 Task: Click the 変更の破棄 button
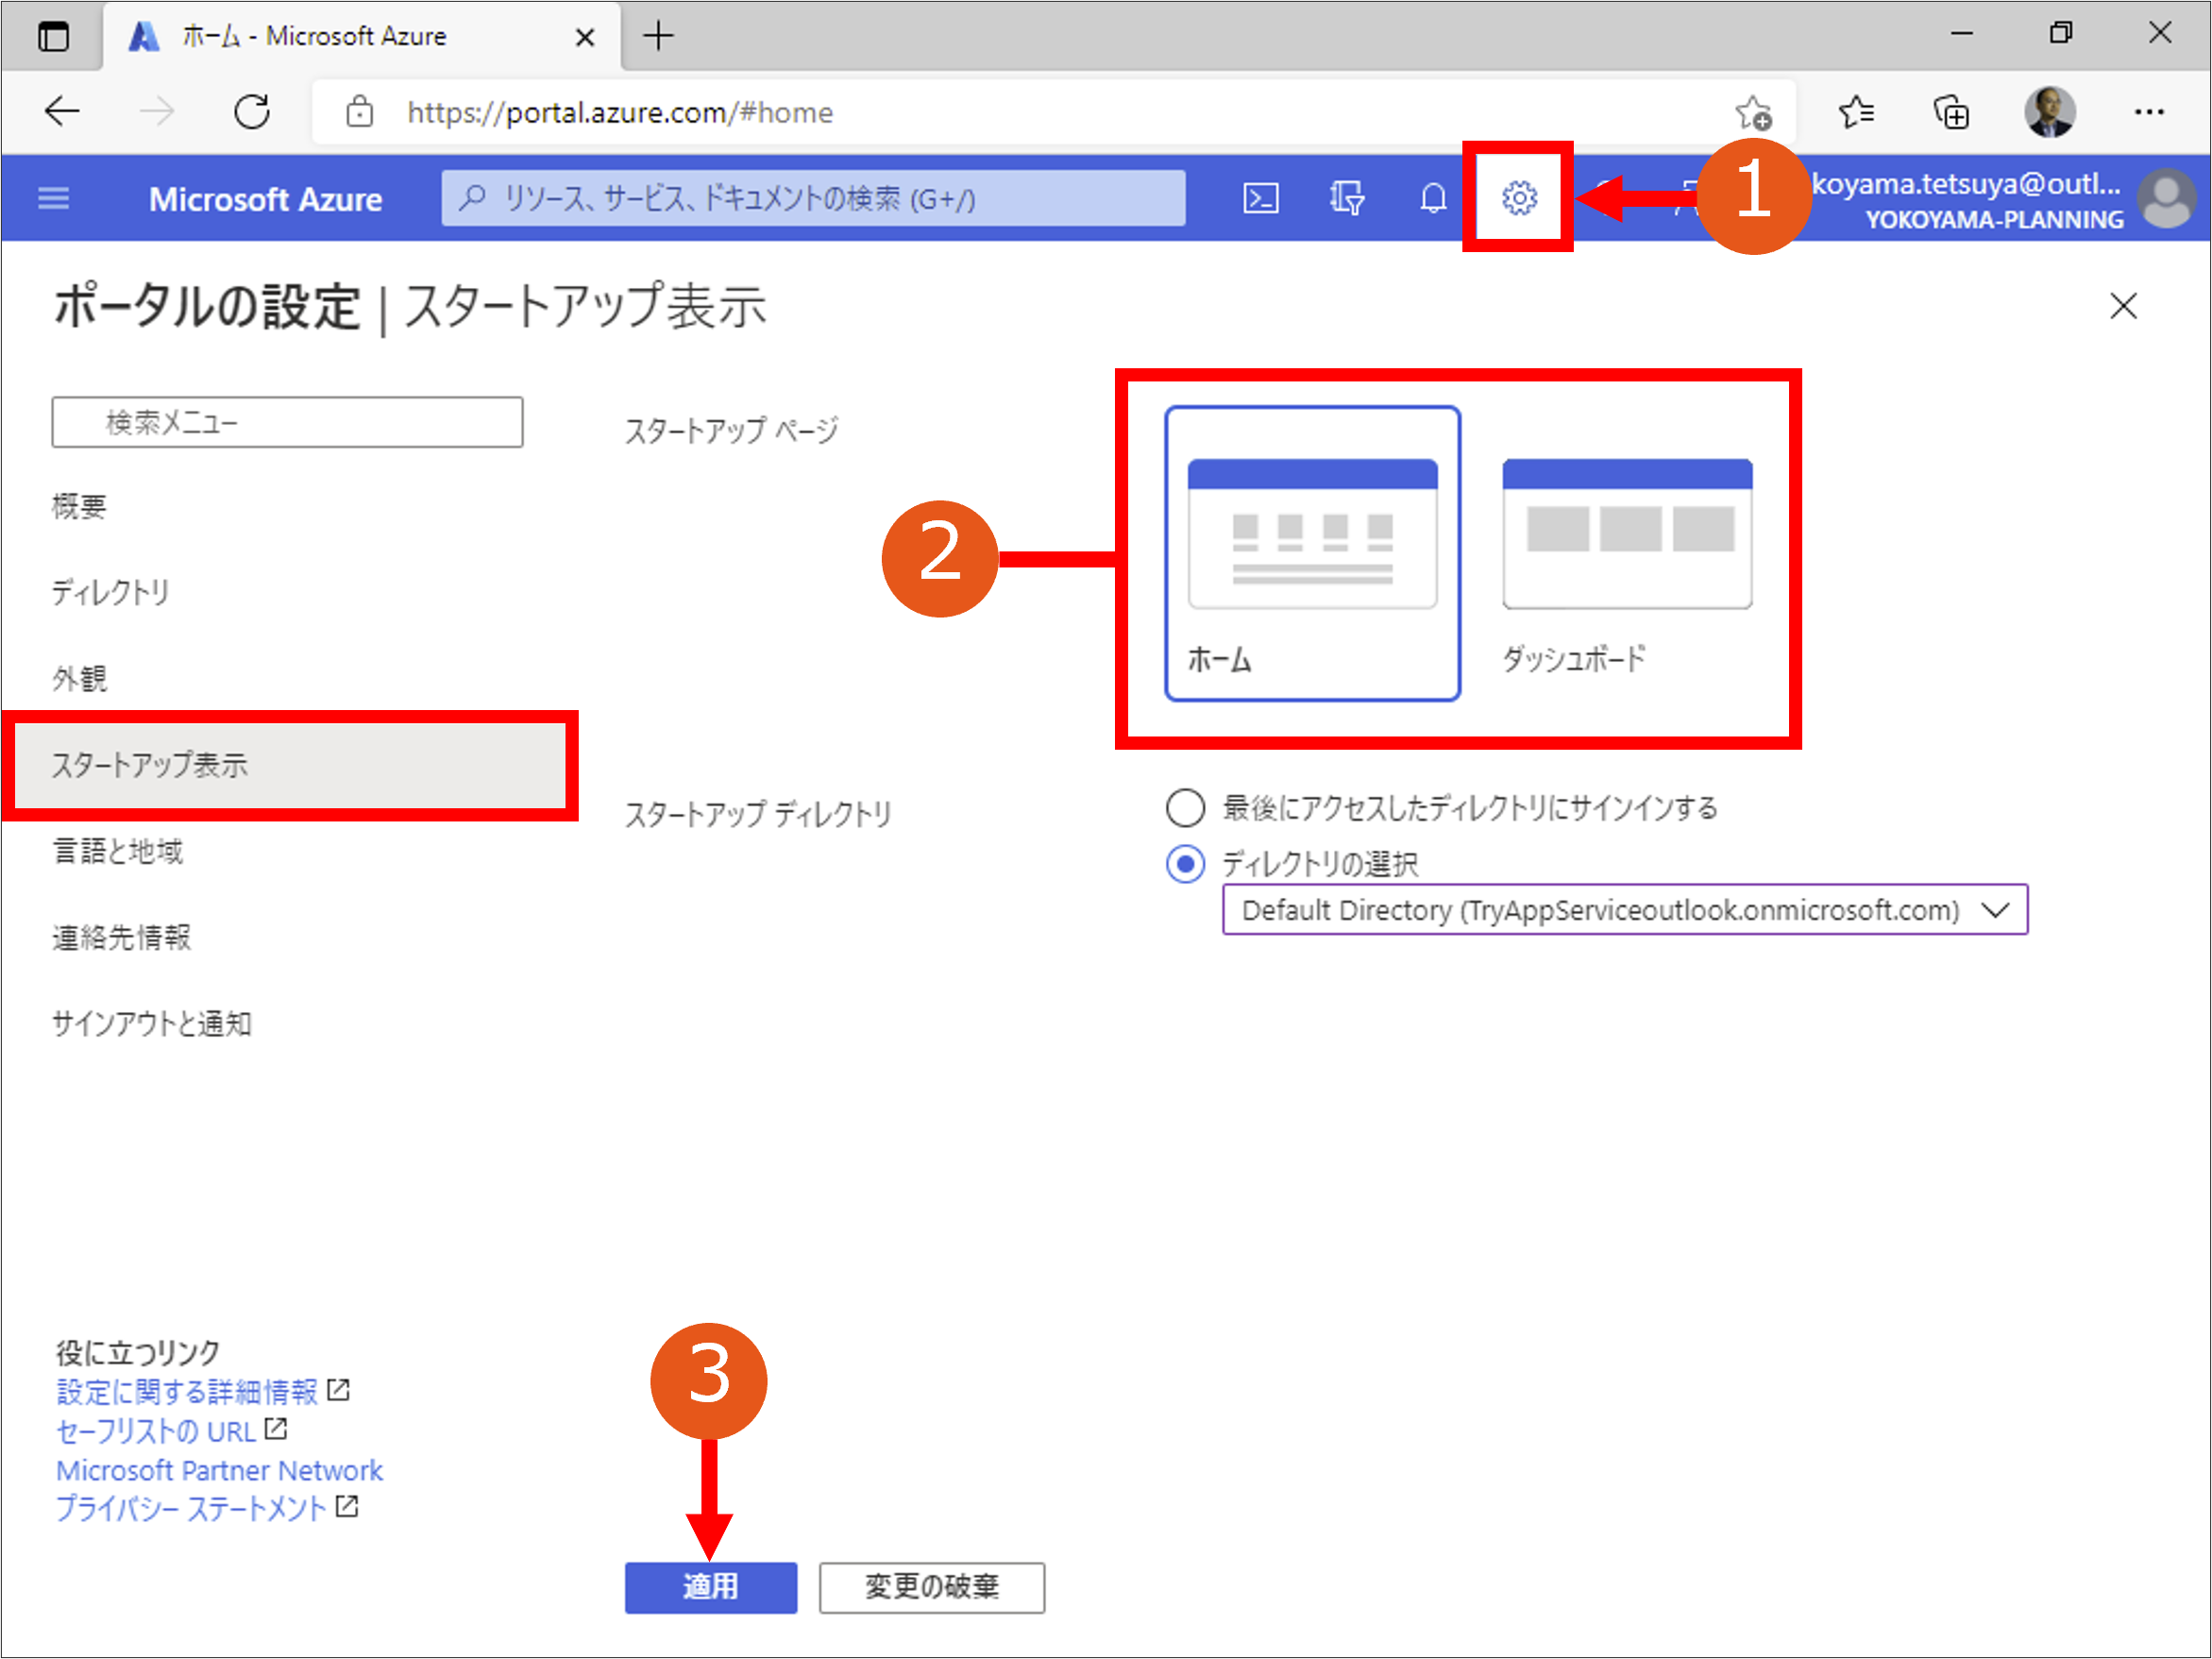coord(931,1586)
